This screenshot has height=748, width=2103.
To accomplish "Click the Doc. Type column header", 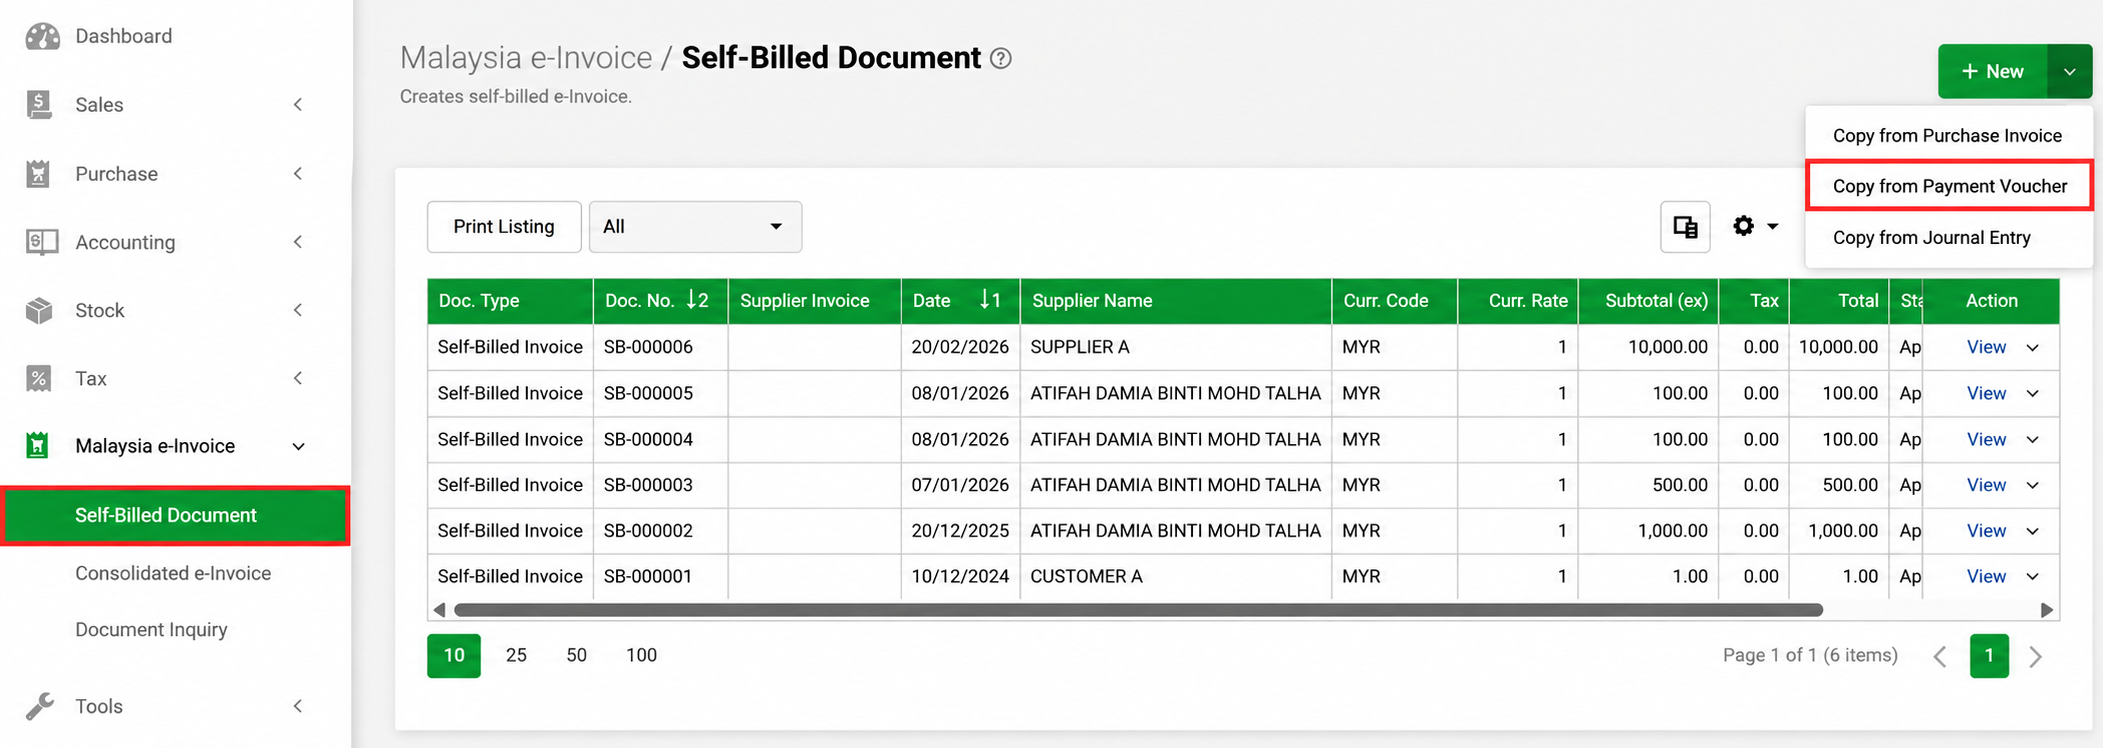I will pyautogui.click(x=510, y=301).
